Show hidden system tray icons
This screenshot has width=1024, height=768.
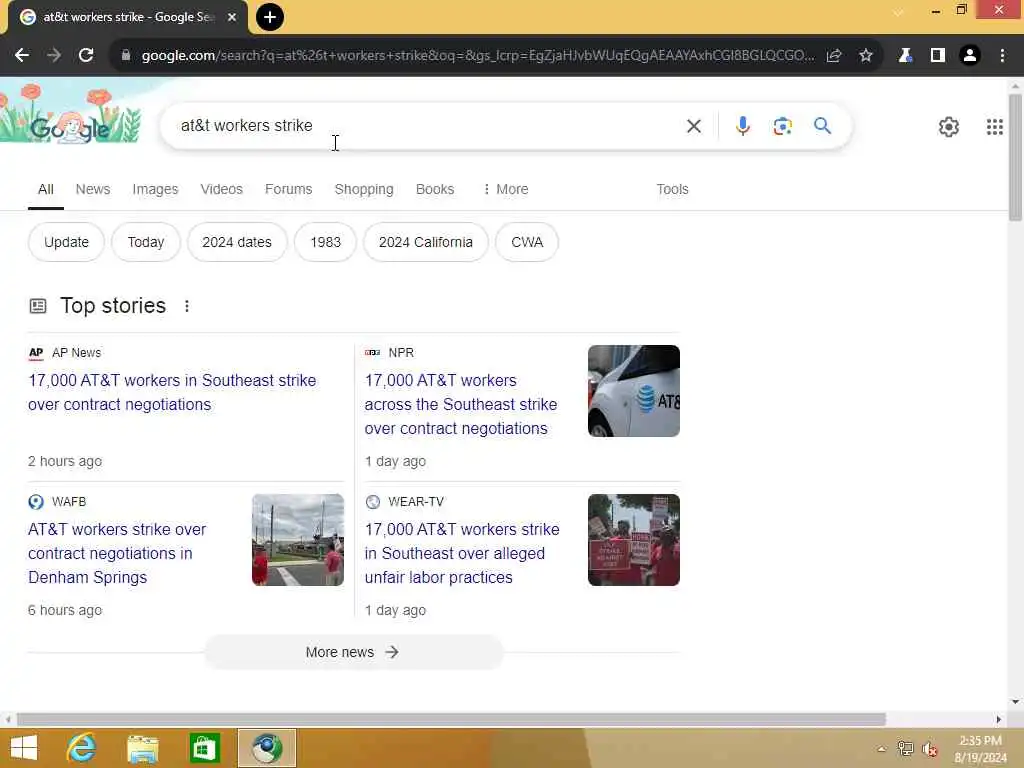[x=881, y=749]
